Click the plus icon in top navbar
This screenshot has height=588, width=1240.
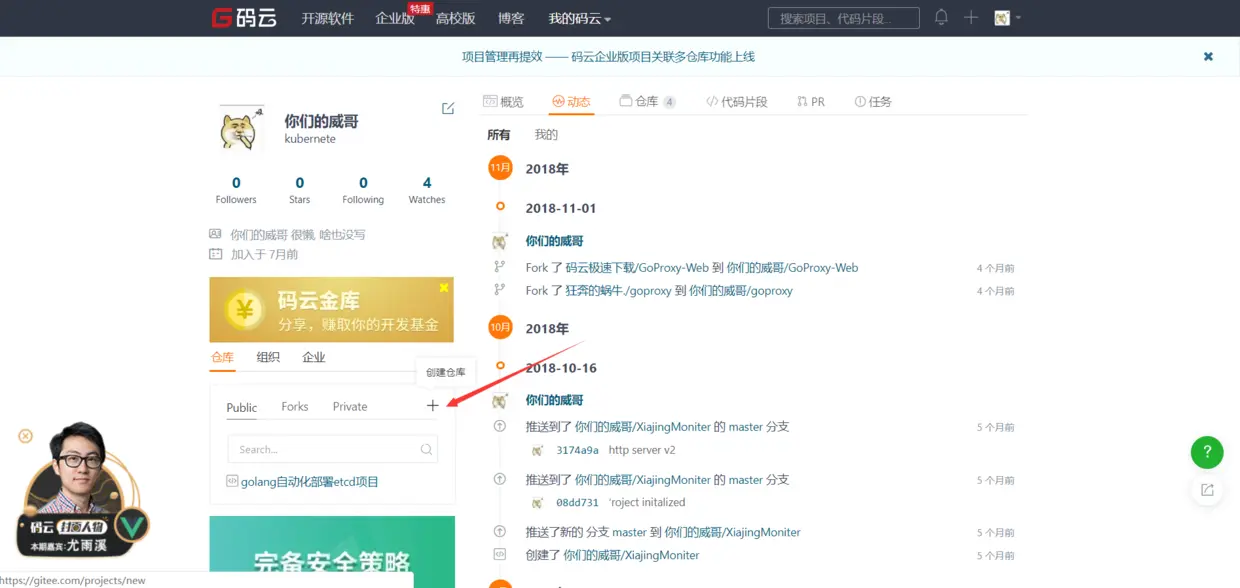[970, 18]
